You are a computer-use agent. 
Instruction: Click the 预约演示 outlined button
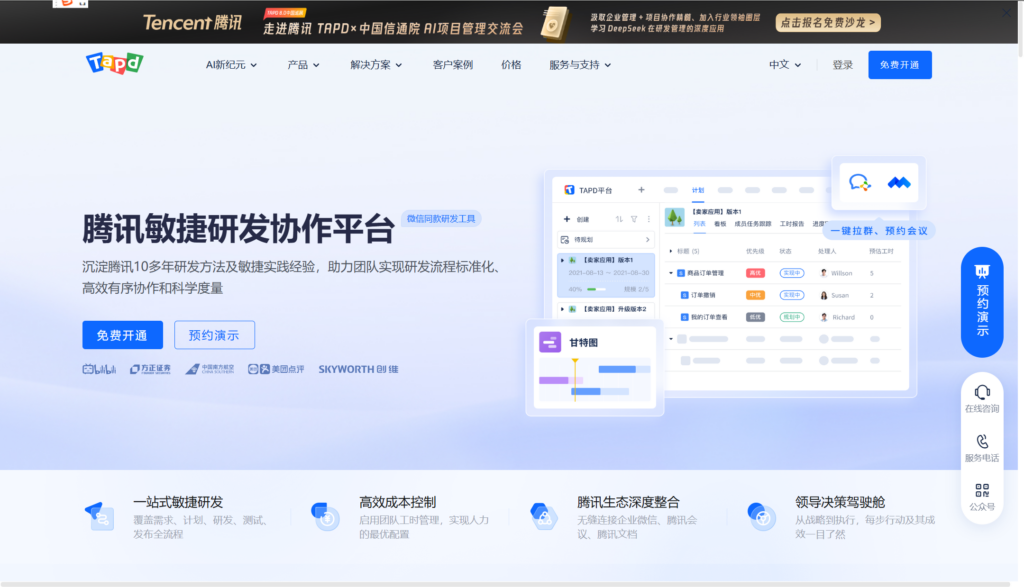pos(214,335)
